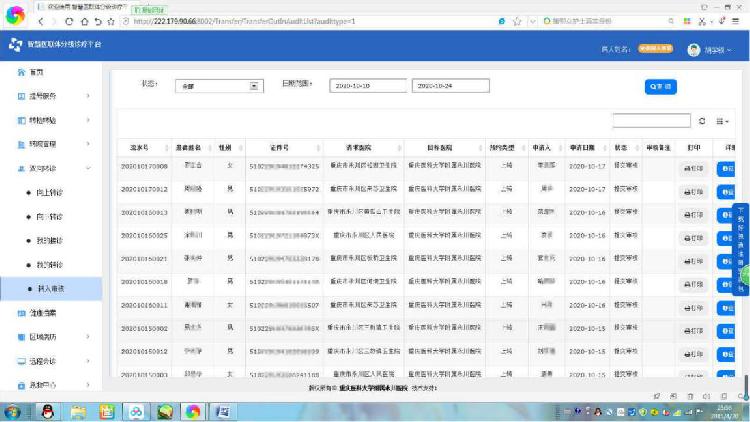
Task: Open blue detail button for row 202010150025
Action: pyautogui.click(x=726, y=238)
